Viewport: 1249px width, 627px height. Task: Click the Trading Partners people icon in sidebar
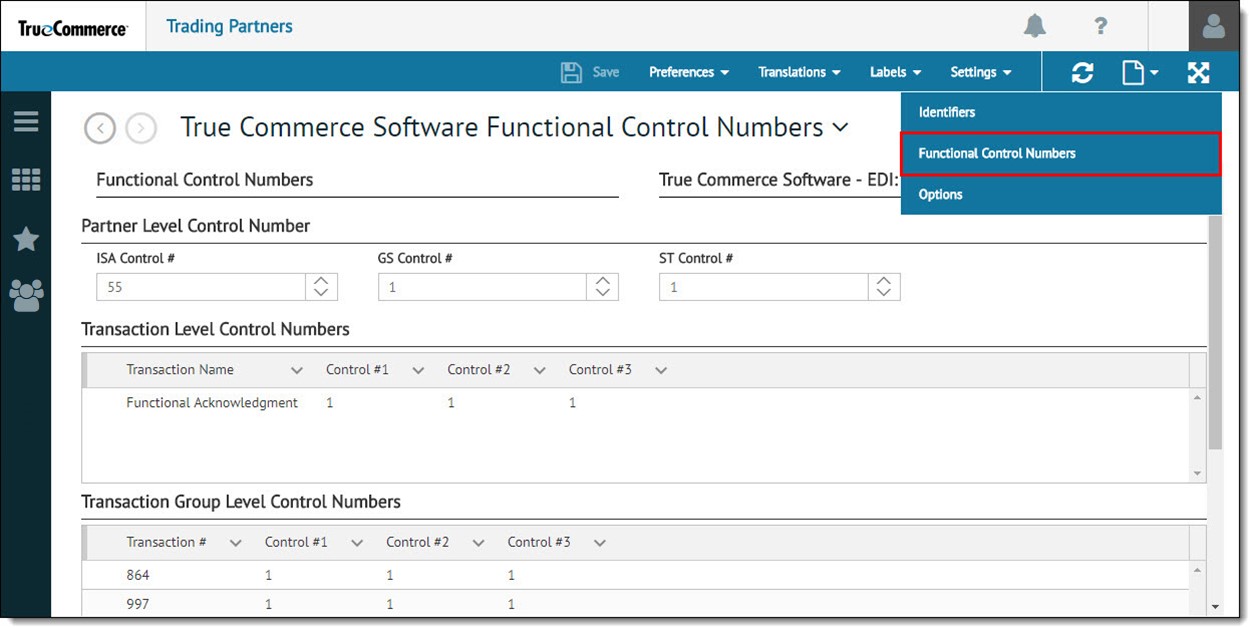[25, 295]
